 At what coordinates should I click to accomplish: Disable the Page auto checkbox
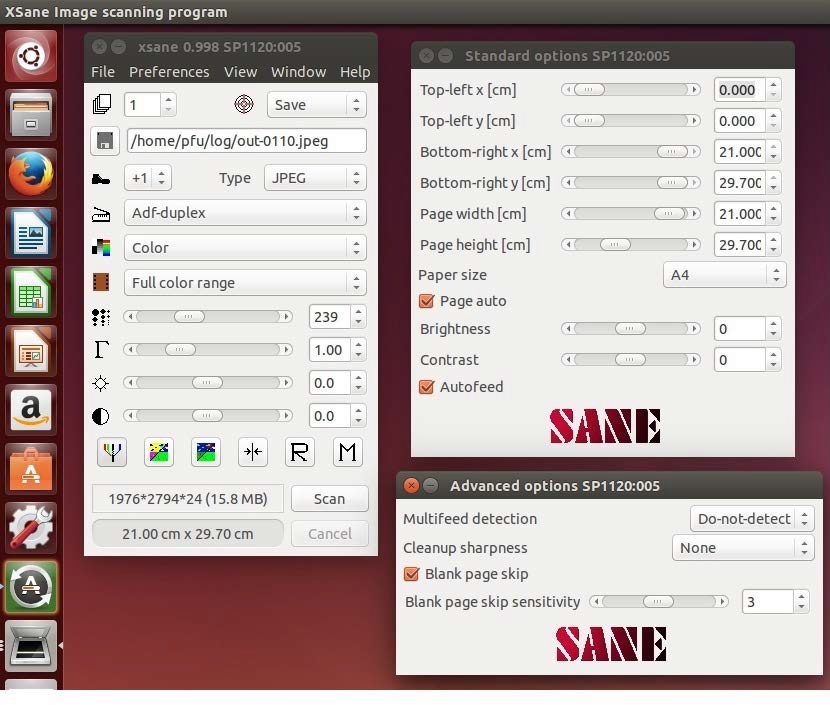pyautogui.click(x=426, y=301)
